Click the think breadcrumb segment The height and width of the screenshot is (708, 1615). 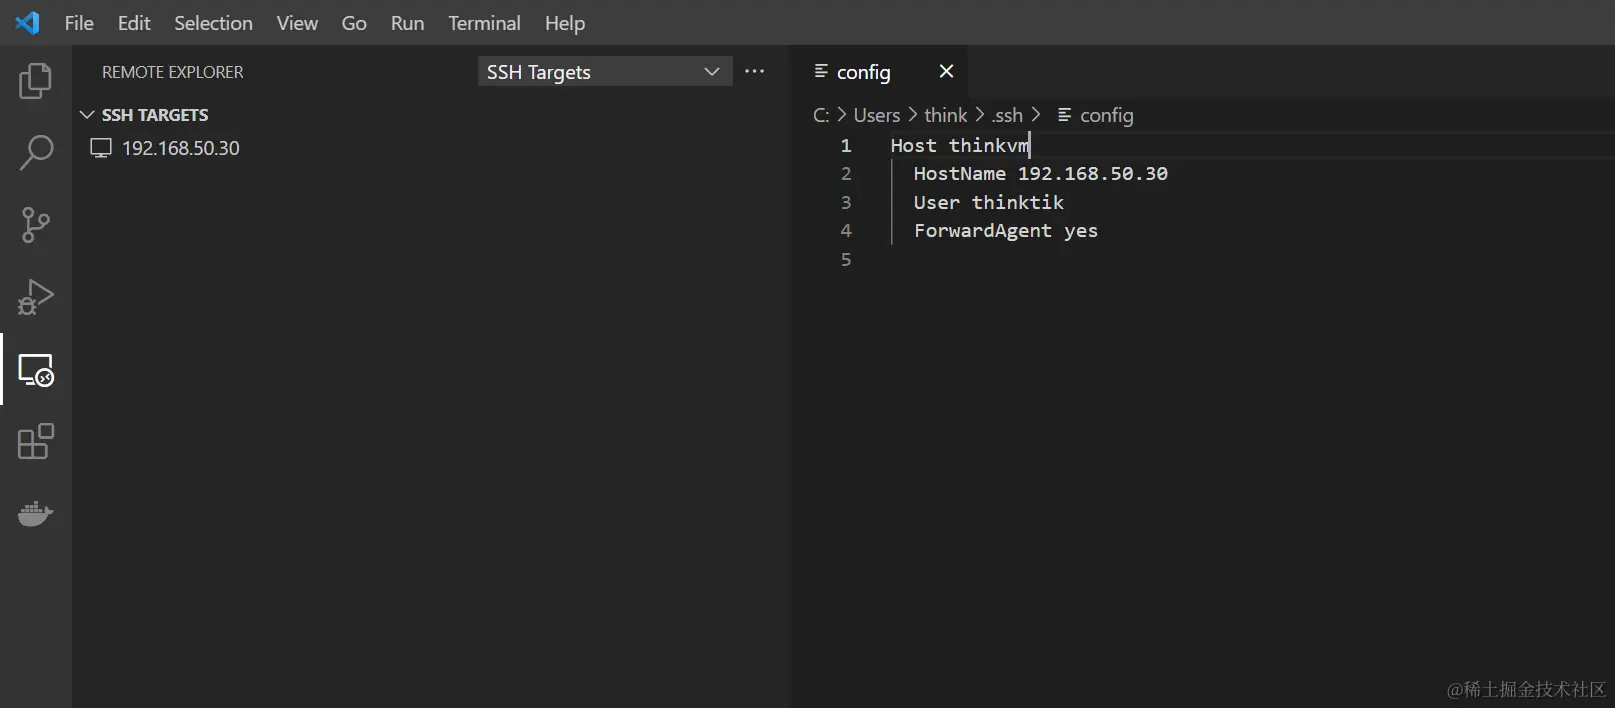point(946,115)
